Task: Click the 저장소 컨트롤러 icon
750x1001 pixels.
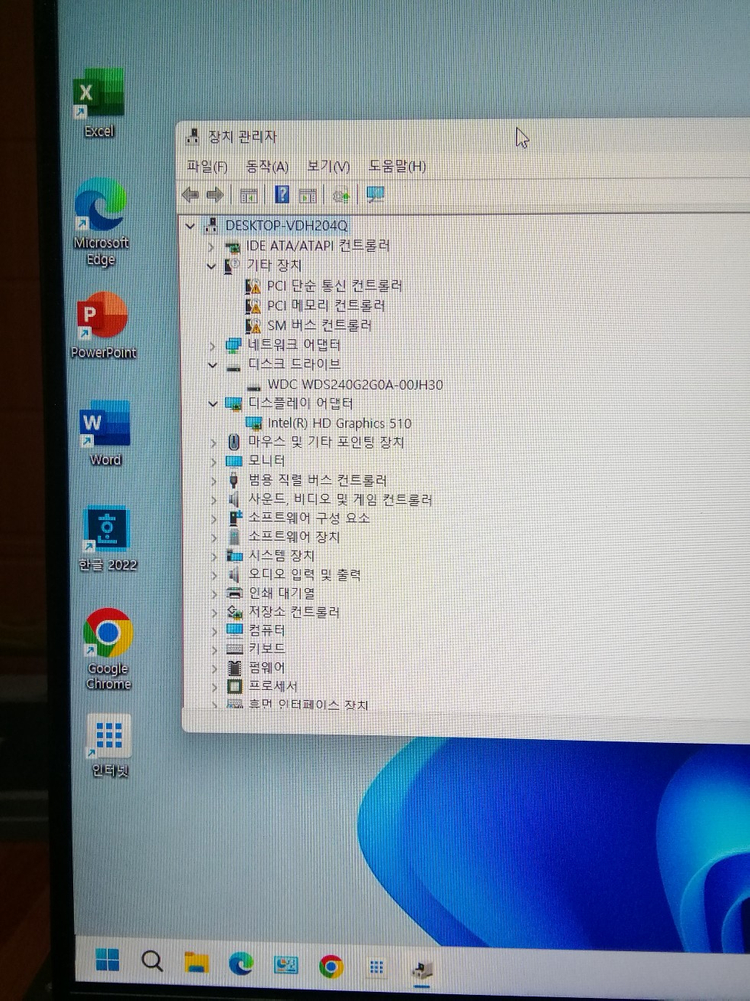Action: point(235,612)
